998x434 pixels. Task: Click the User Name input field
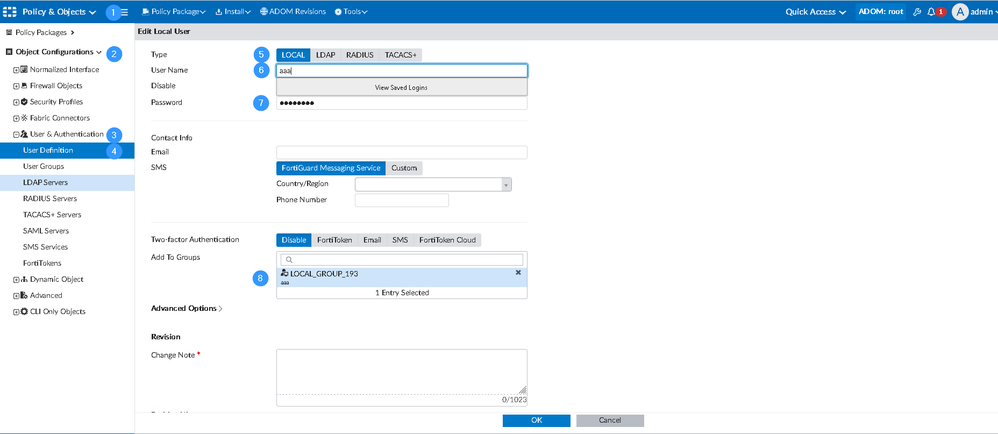(402, 71)
